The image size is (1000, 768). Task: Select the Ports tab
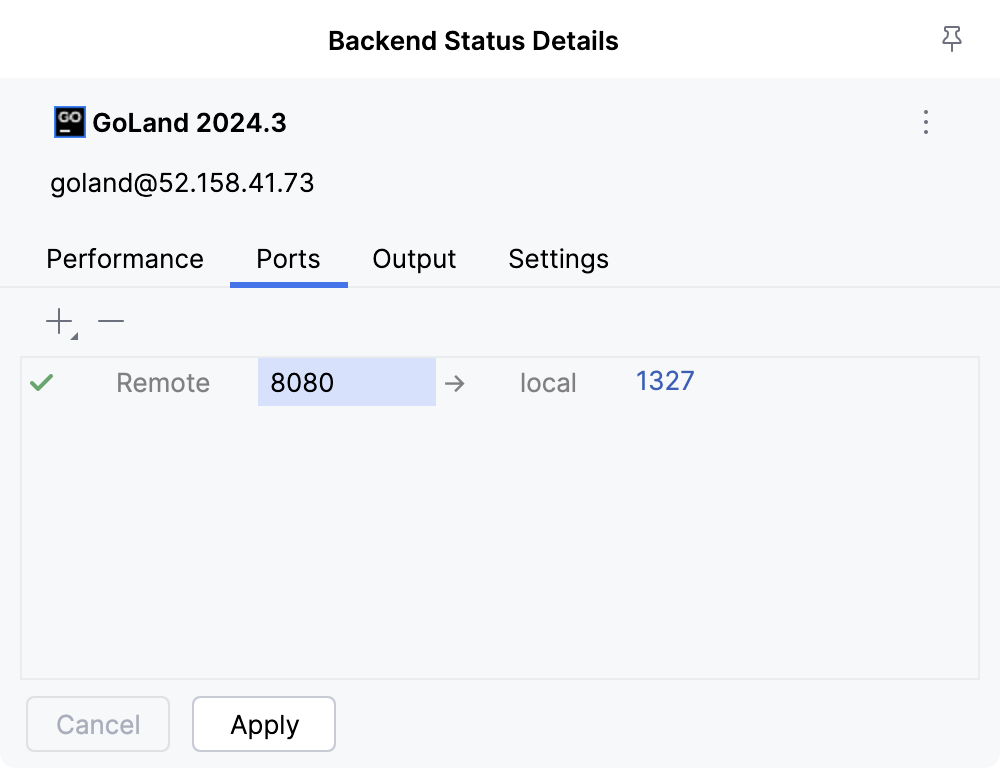(x=288, y=259)
